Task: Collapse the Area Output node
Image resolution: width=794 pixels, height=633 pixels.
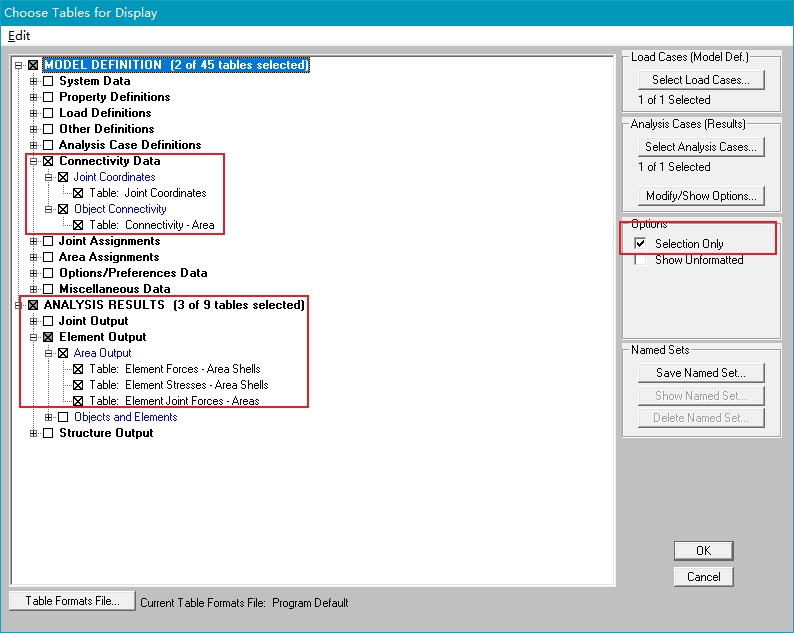Action: 49,353
